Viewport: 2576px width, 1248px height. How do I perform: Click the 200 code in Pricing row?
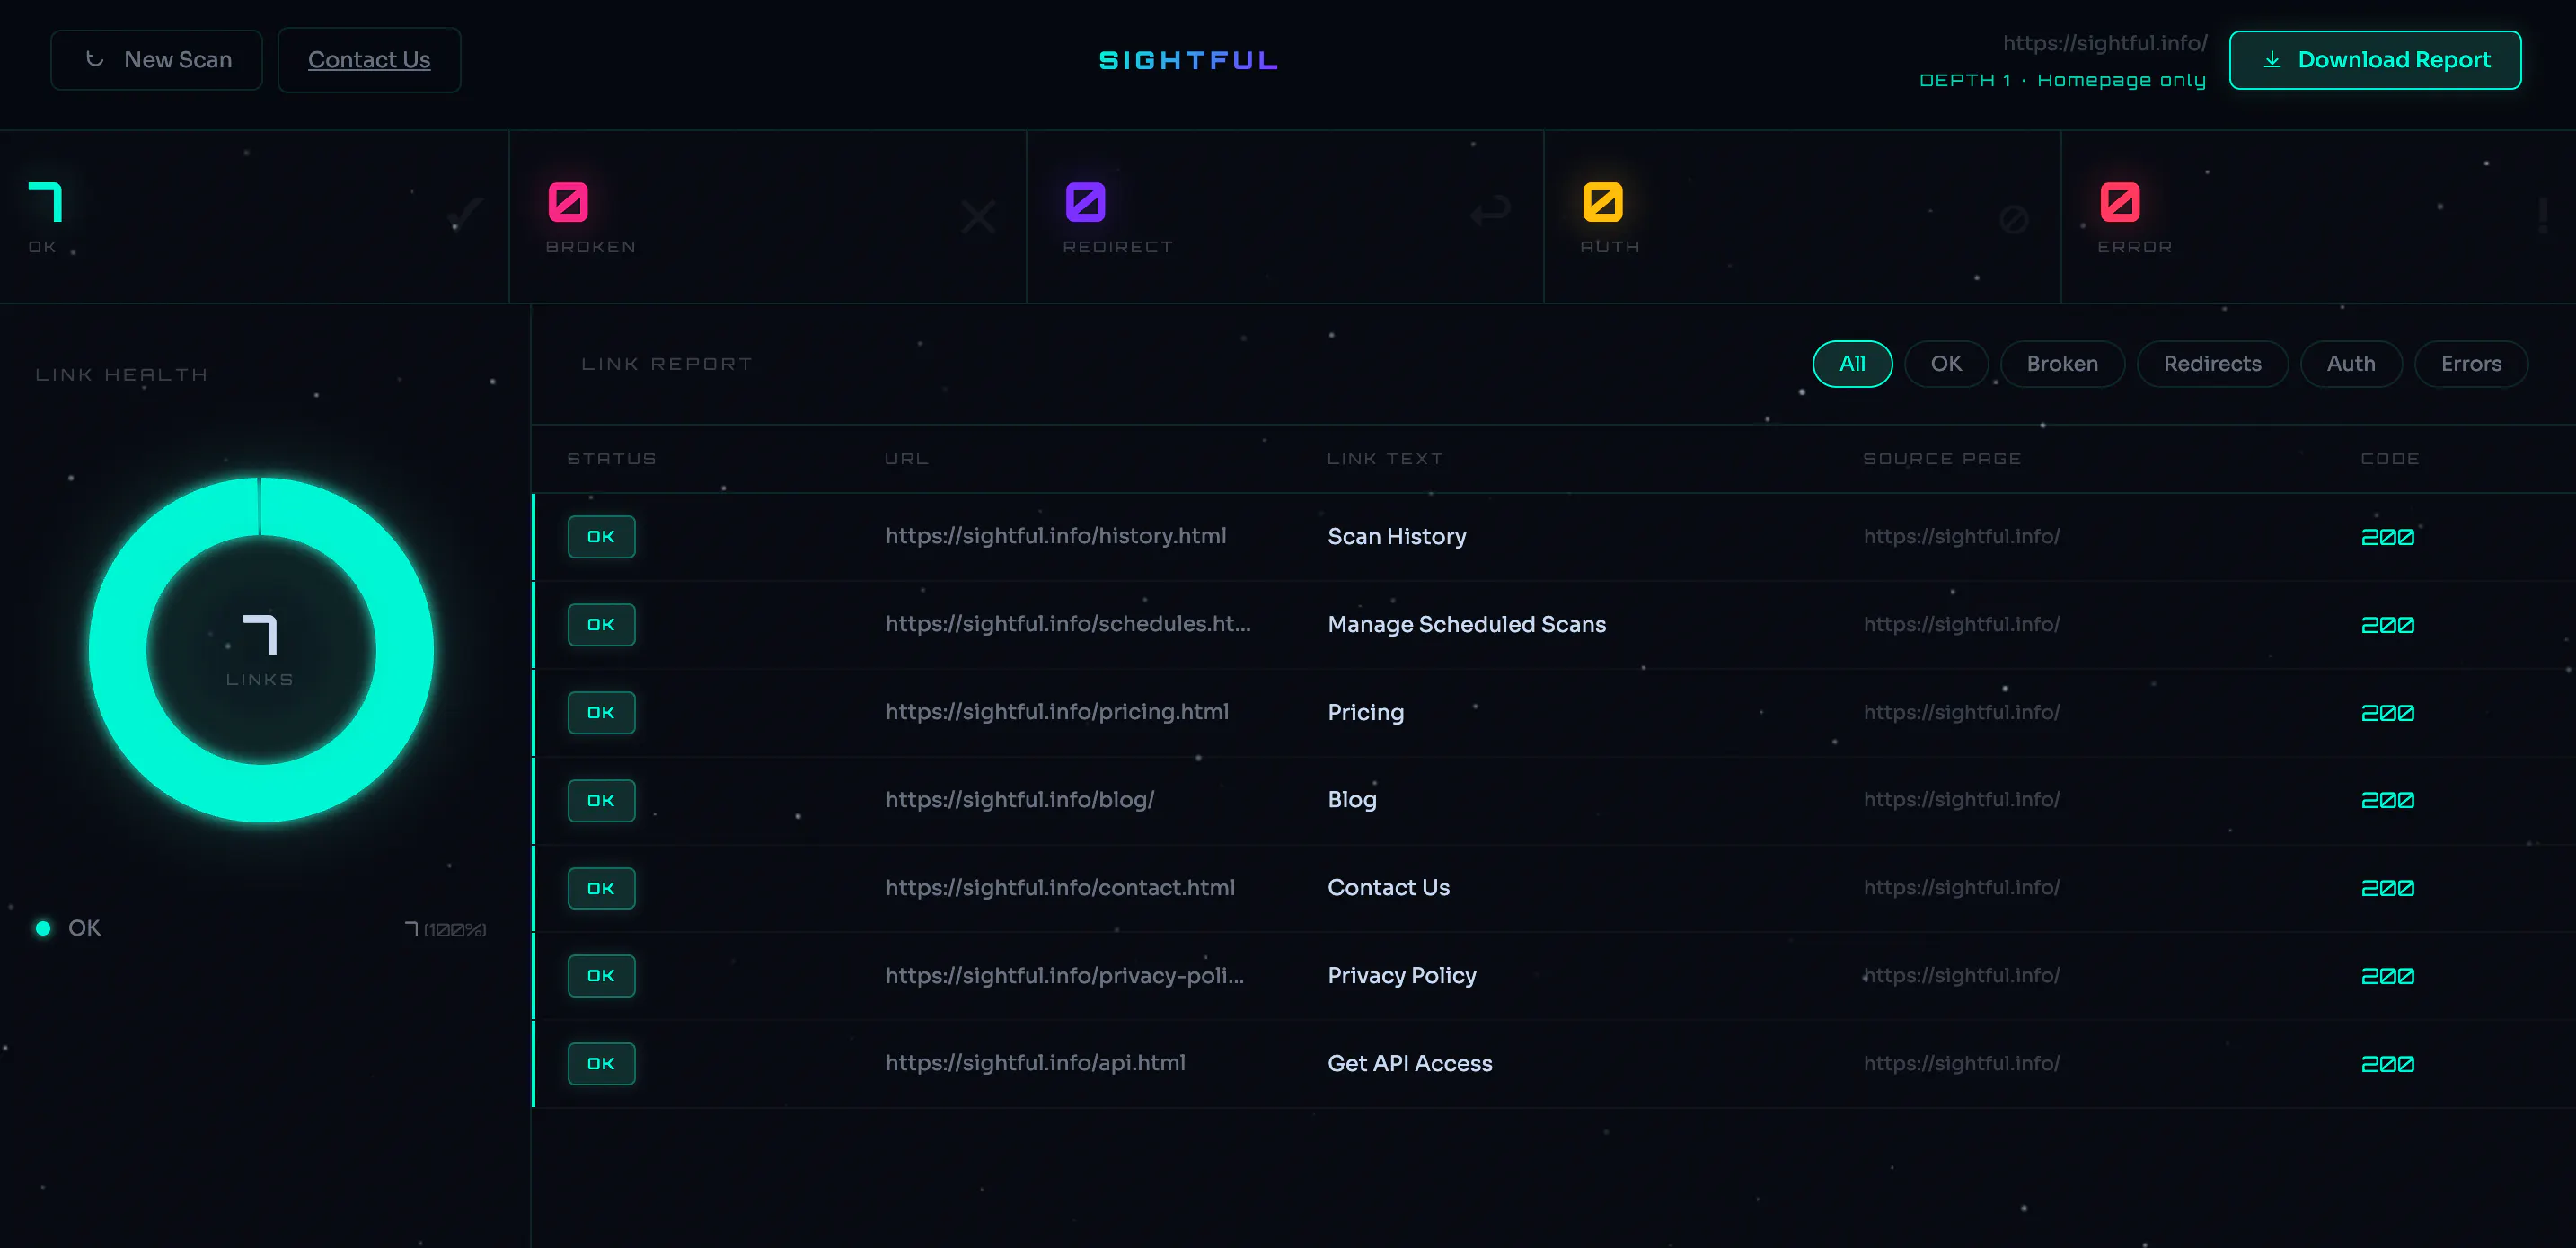pyautogui.click(x=2388, y=714)
